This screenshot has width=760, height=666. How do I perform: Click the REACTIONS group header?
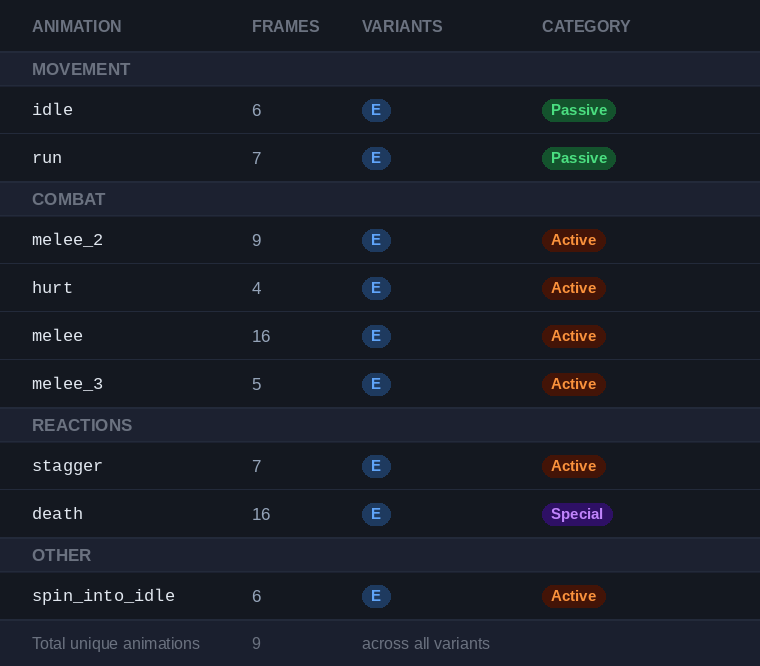380,425
